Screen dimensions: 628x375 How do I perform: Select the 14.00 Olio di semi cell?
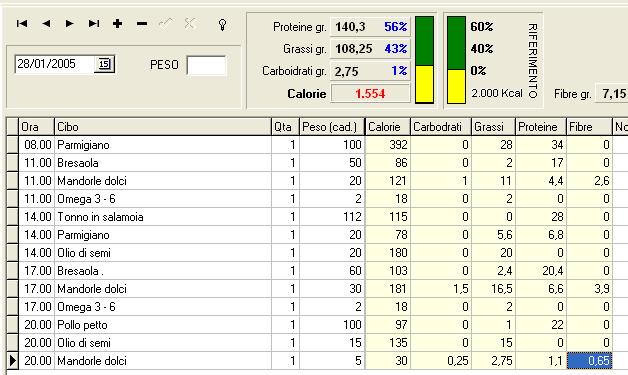point(163,253)
